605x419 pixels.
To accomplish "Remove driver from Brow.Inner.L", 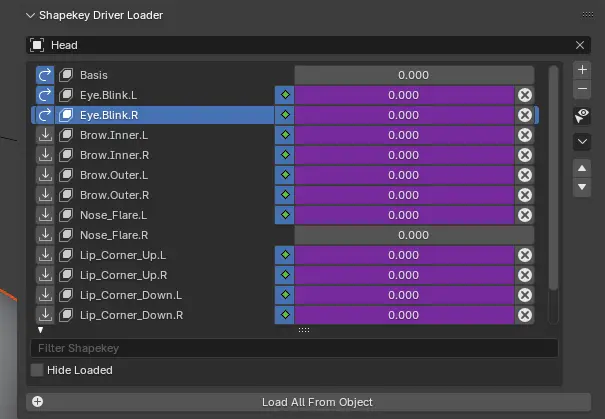I will tap(525, 135).
